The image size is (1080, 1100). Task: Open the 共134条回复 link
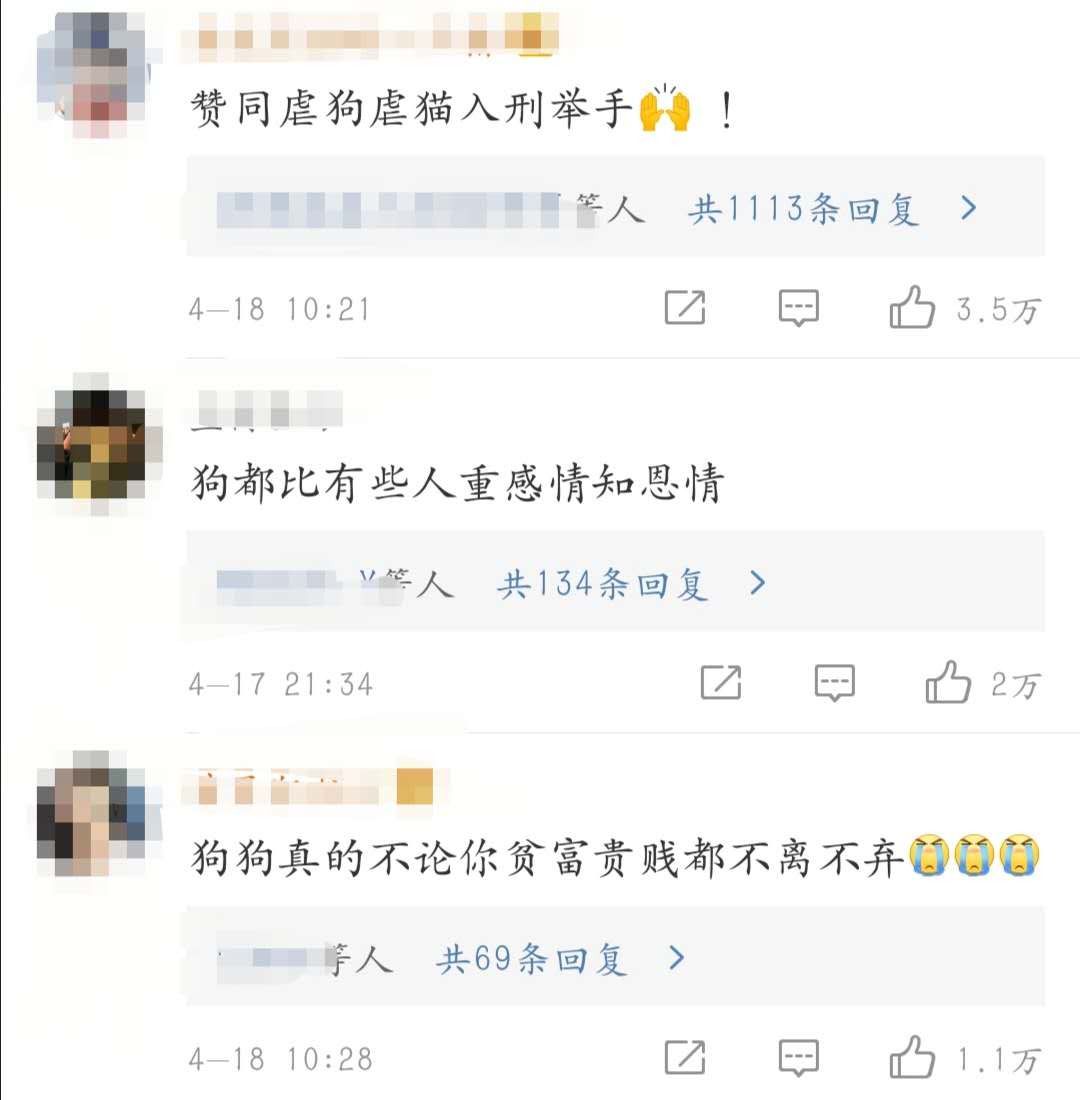coord(602,584)
